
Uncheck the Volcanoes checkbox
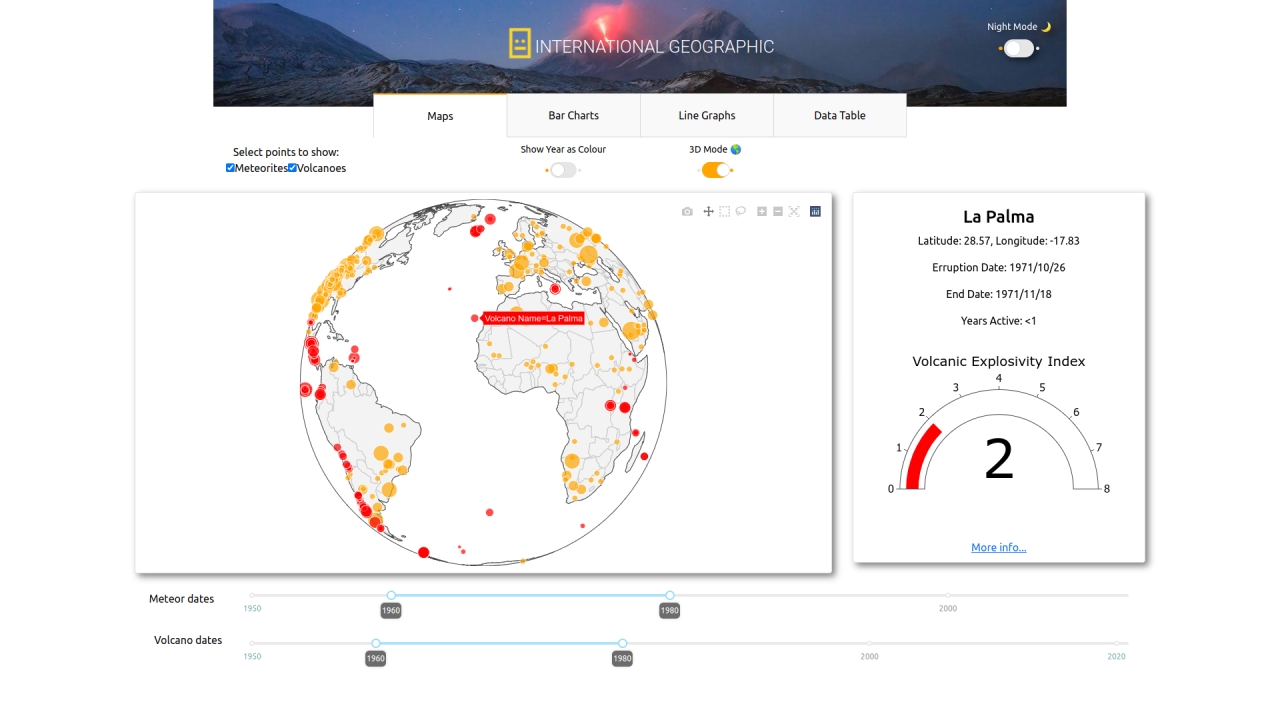point(293,168)
